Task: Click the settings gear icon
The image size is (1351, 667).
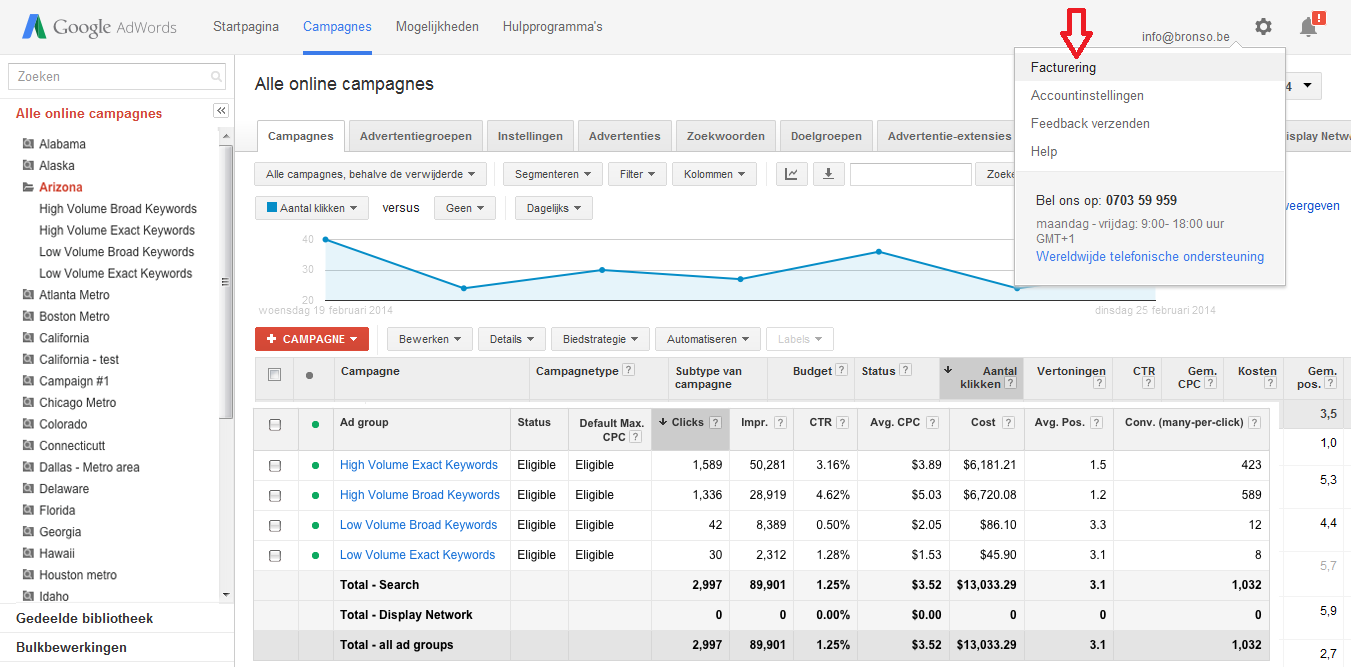Action: click(1263, 27)
